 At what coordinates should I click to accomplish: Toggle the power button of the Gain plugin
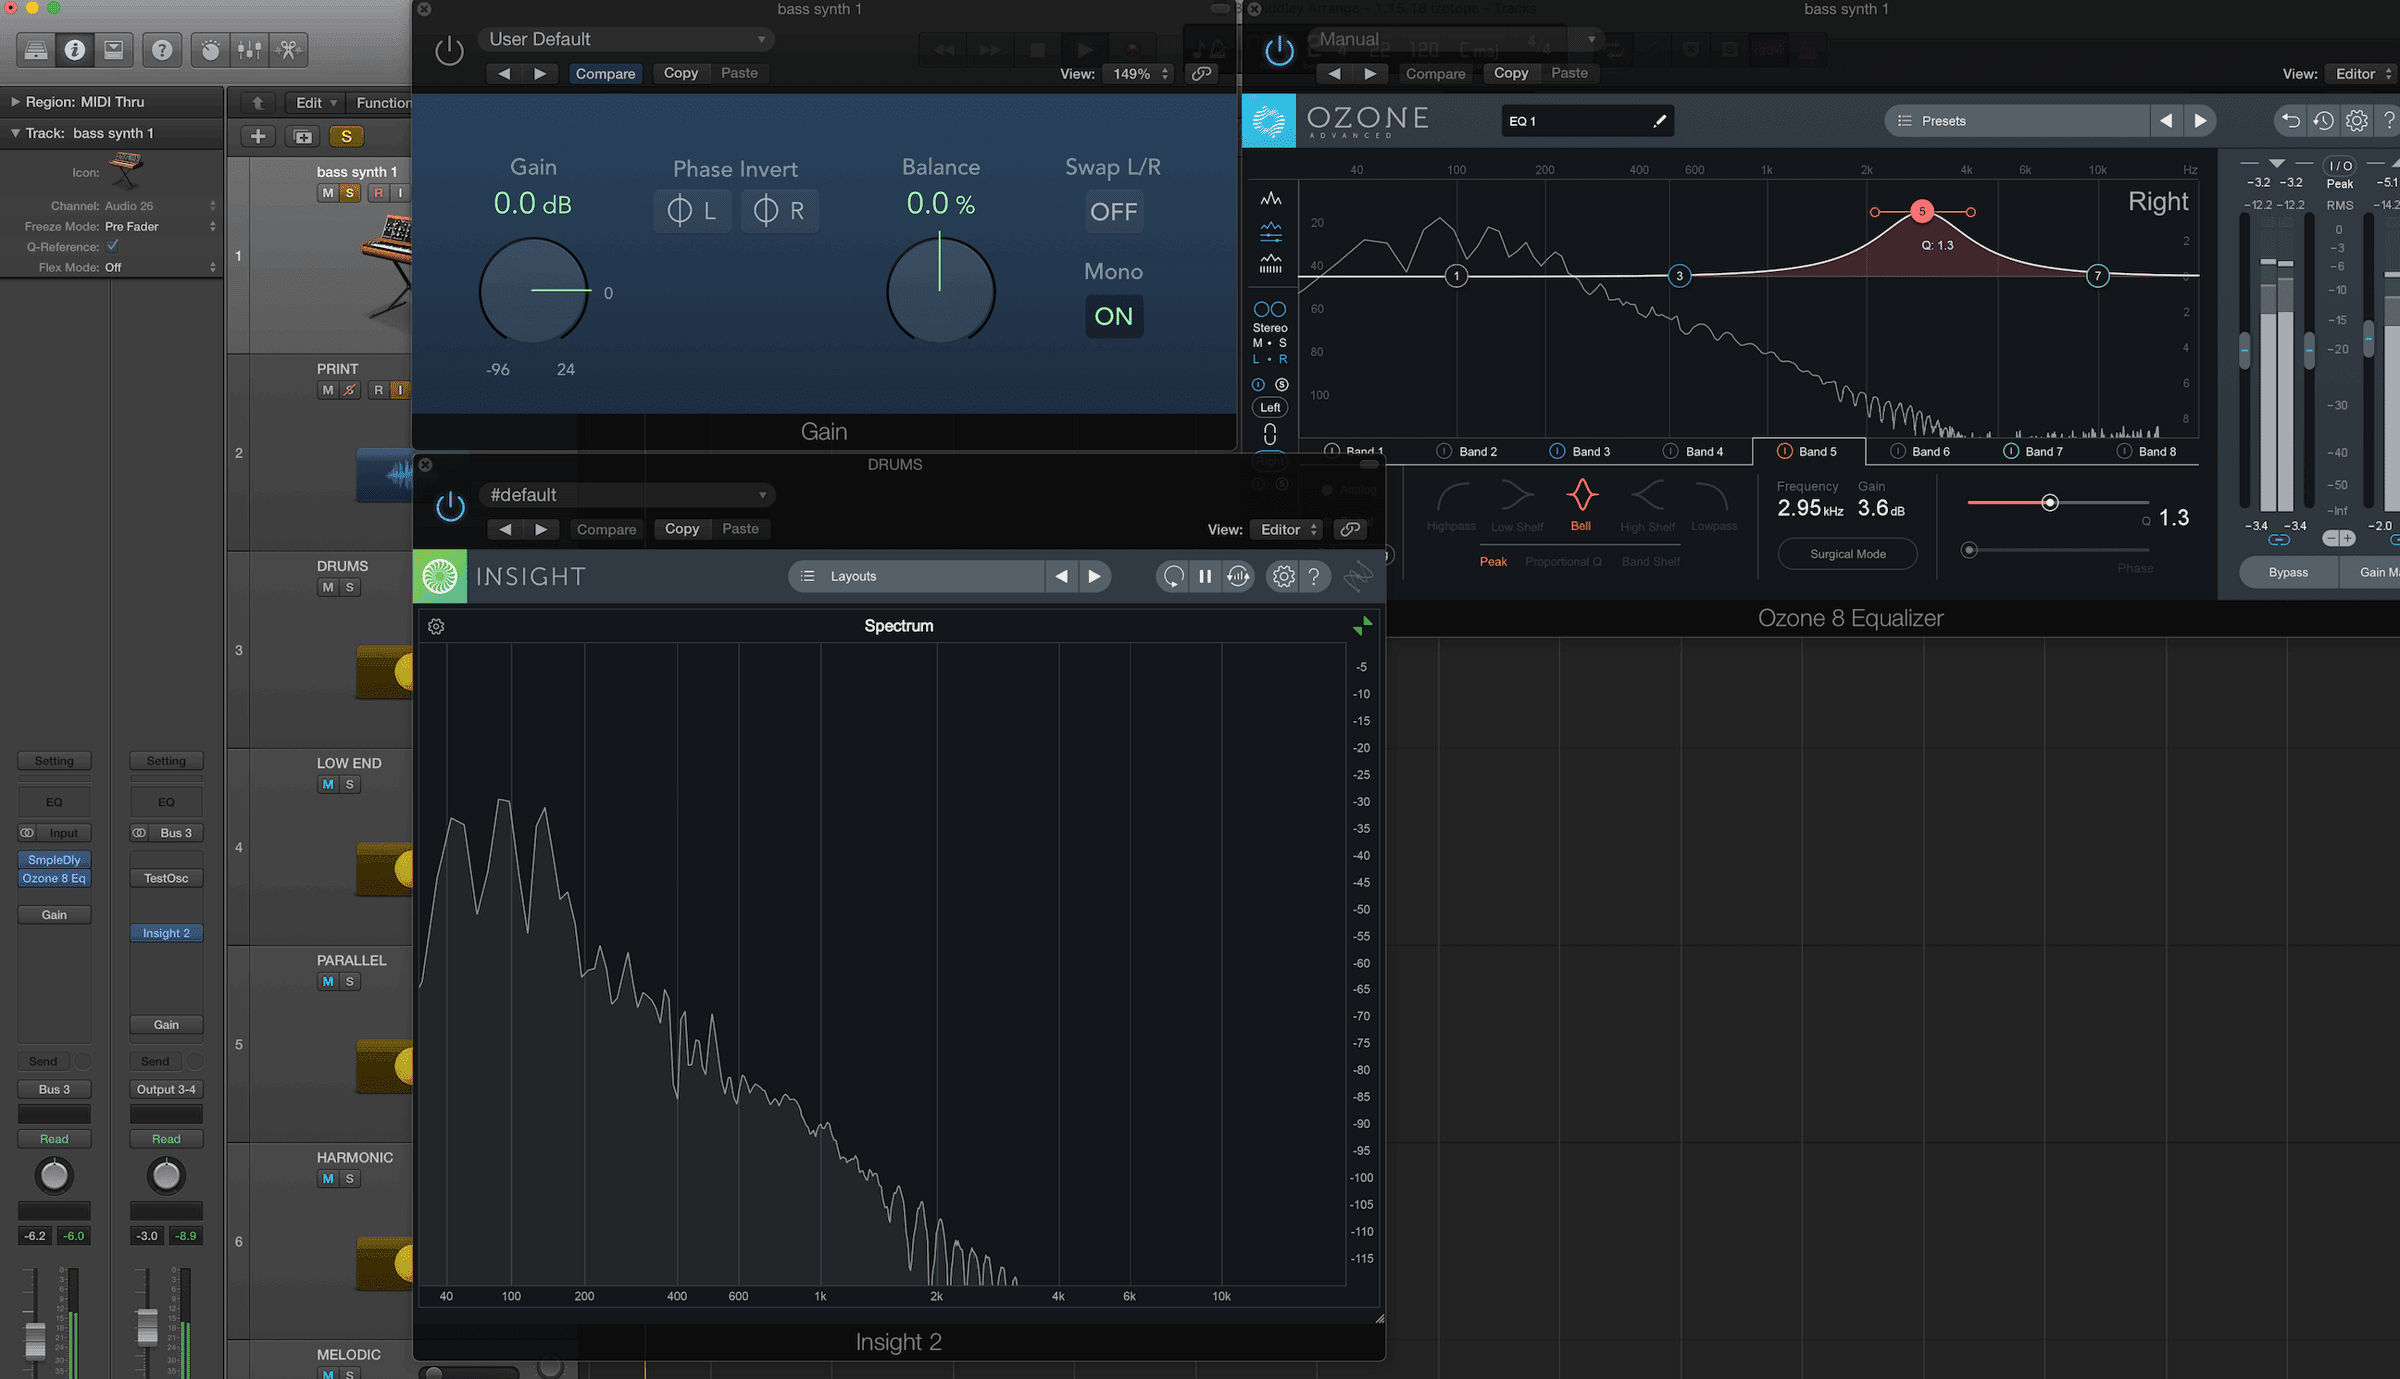tap(449, 50)
